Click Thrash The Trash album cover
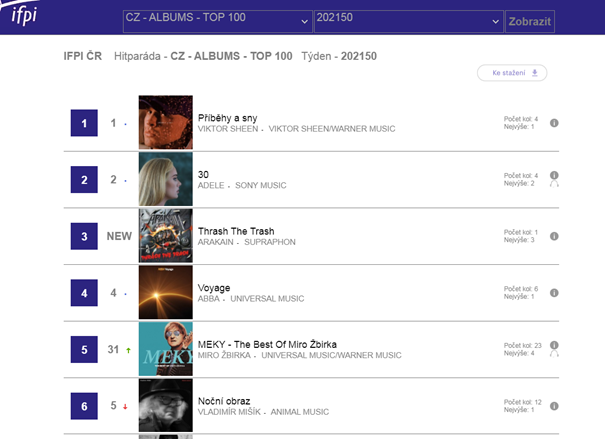This screenshot has height=439, width=605. [166, 236]
